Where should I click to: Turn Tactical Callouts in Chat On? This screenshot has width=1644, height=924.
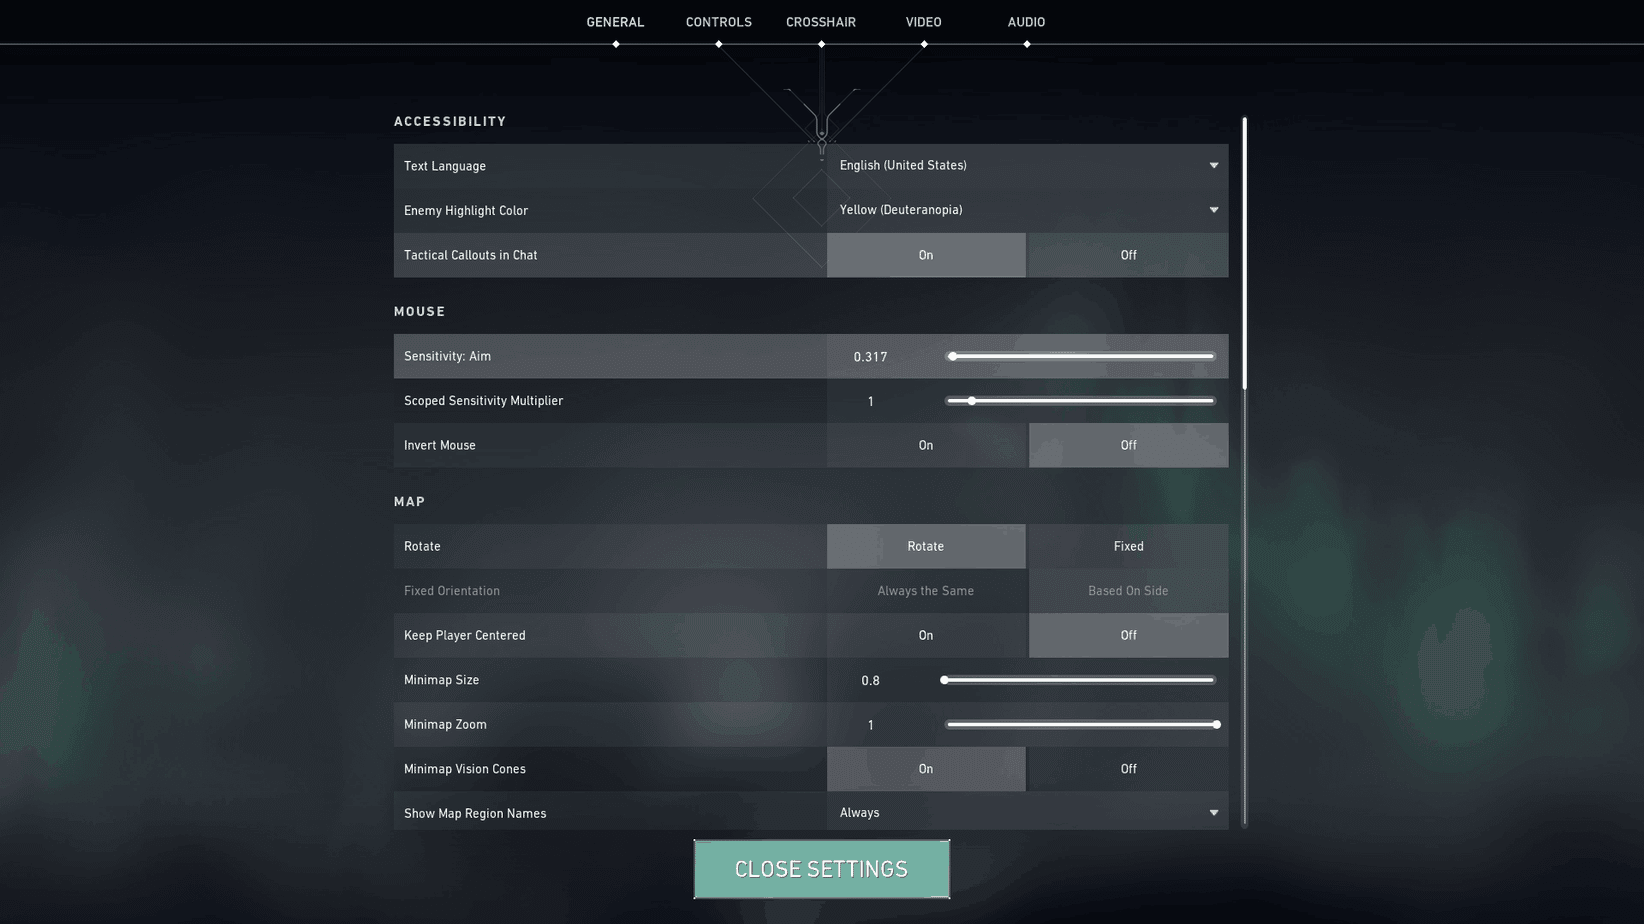pos(926,255)
